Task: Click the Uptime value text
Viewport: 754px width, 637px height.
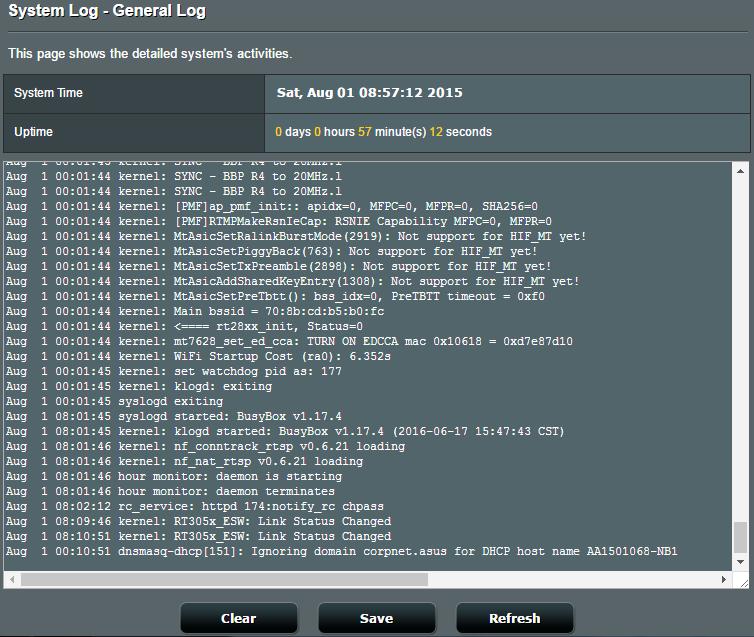Action: tap(383, 132)
